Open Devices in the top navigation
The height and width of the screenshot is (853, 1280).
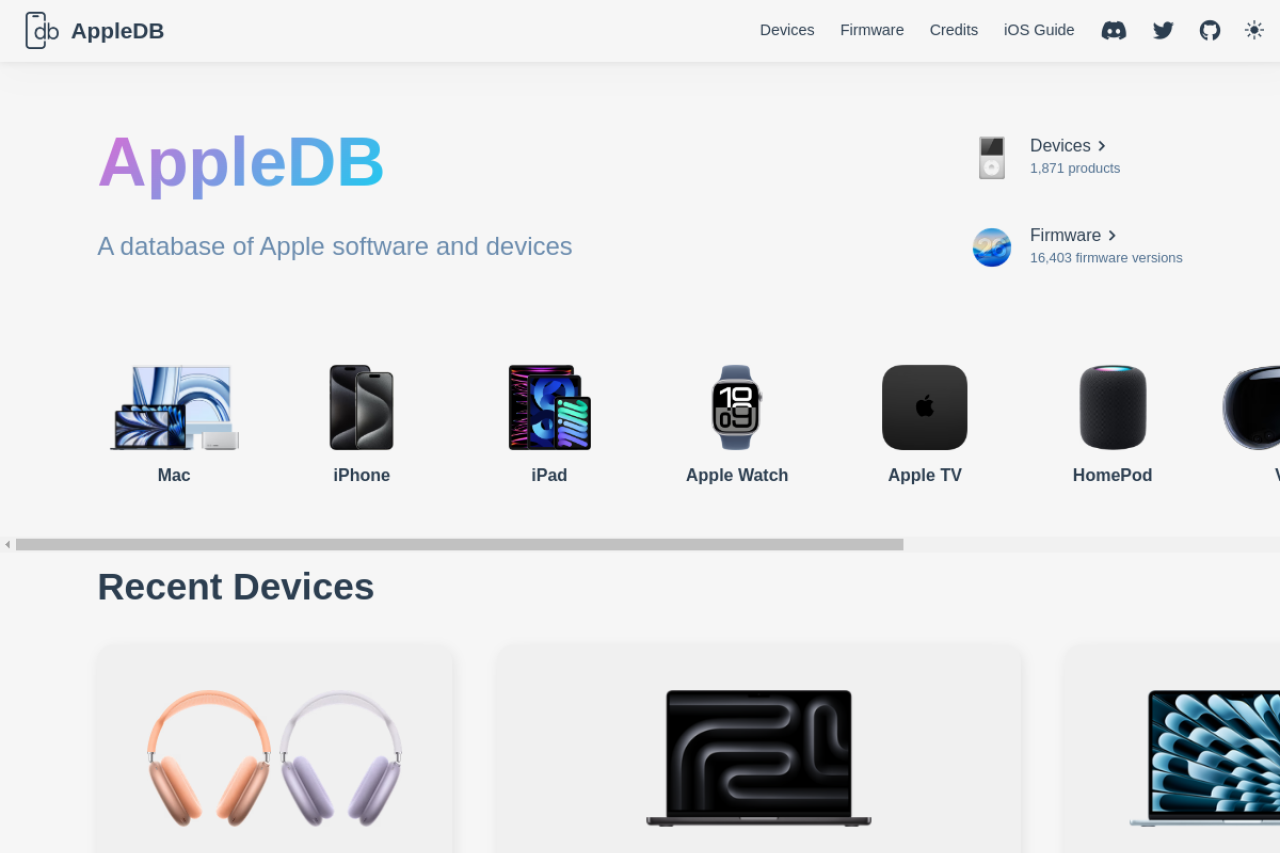787,30
